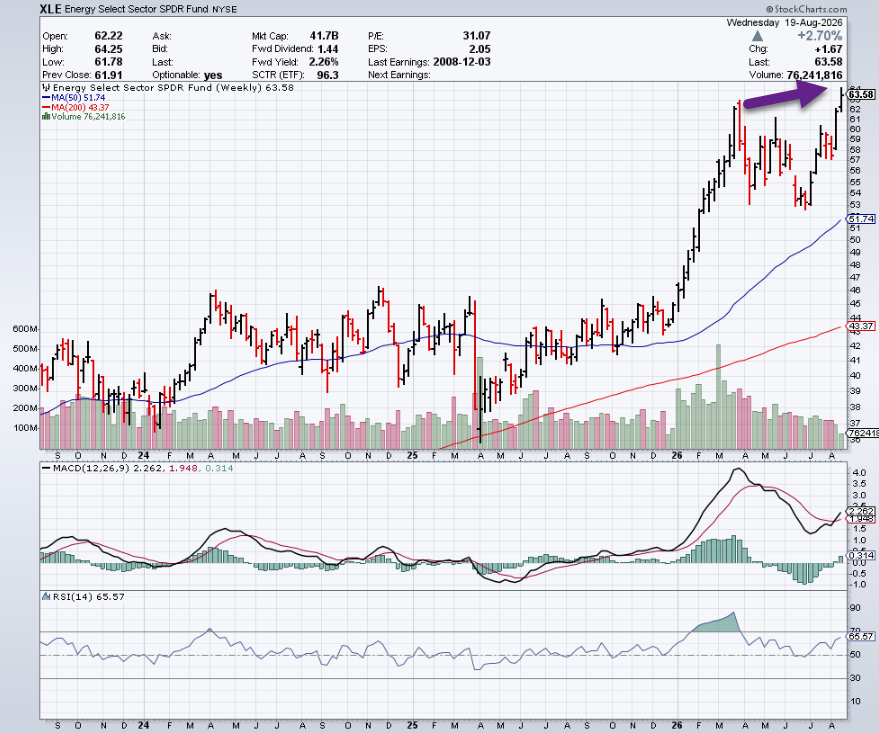Screen dimensions: 879x733
Task: Click the SCTR (ETF) 96.3 value
Action: click(327, 75)
